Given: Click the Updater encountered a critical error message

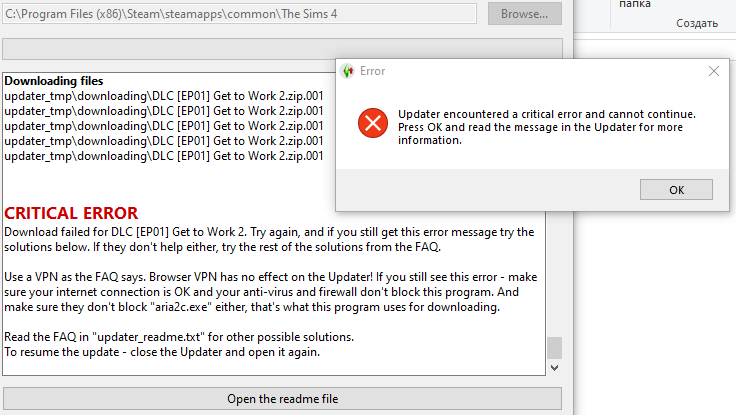Looking at the screenshot, I should click(x=547, y=127).
